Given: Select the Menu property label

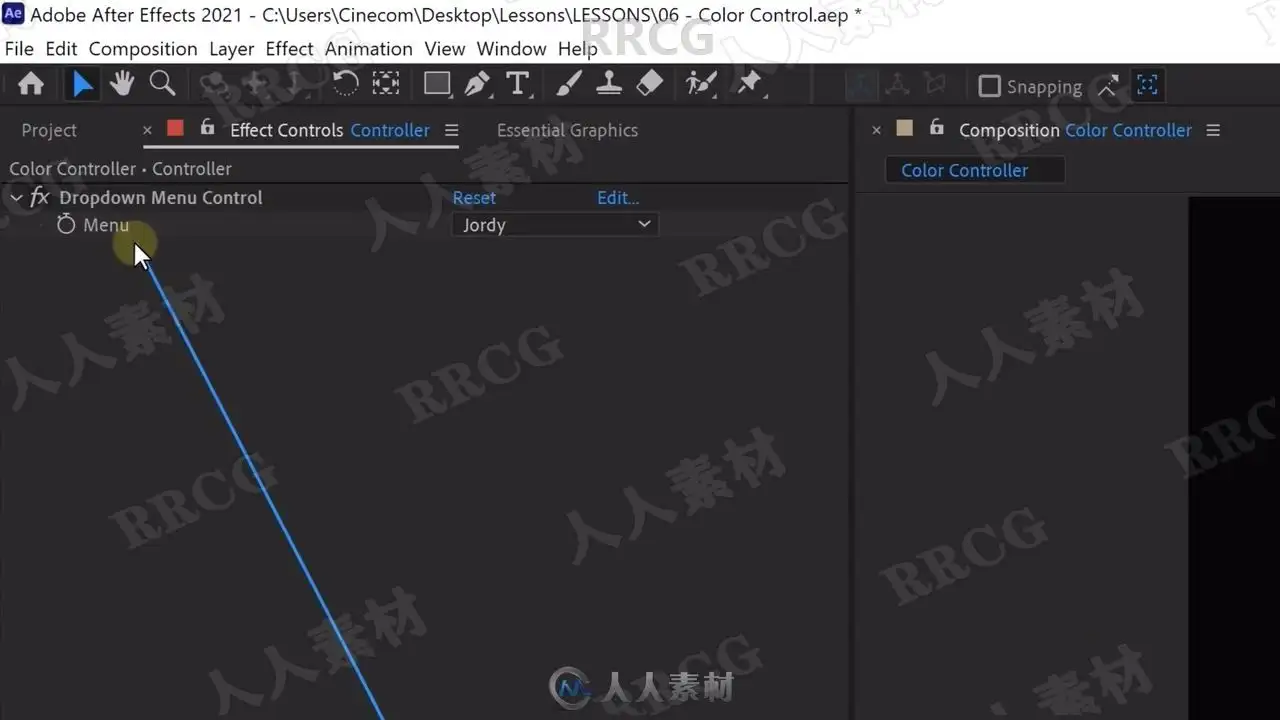Looking at the screenshot, I should point(106,225).
